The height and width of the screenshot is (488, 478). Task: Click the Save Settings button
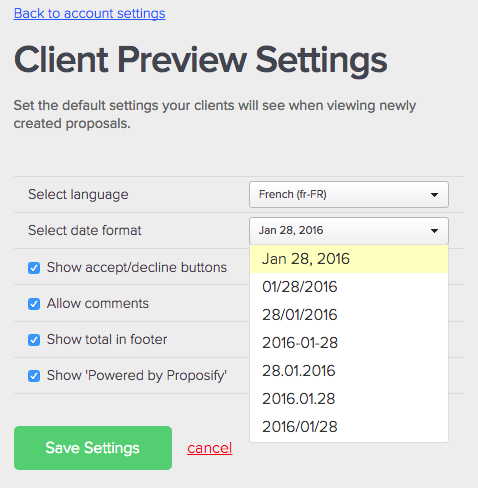tap(93, 448)
